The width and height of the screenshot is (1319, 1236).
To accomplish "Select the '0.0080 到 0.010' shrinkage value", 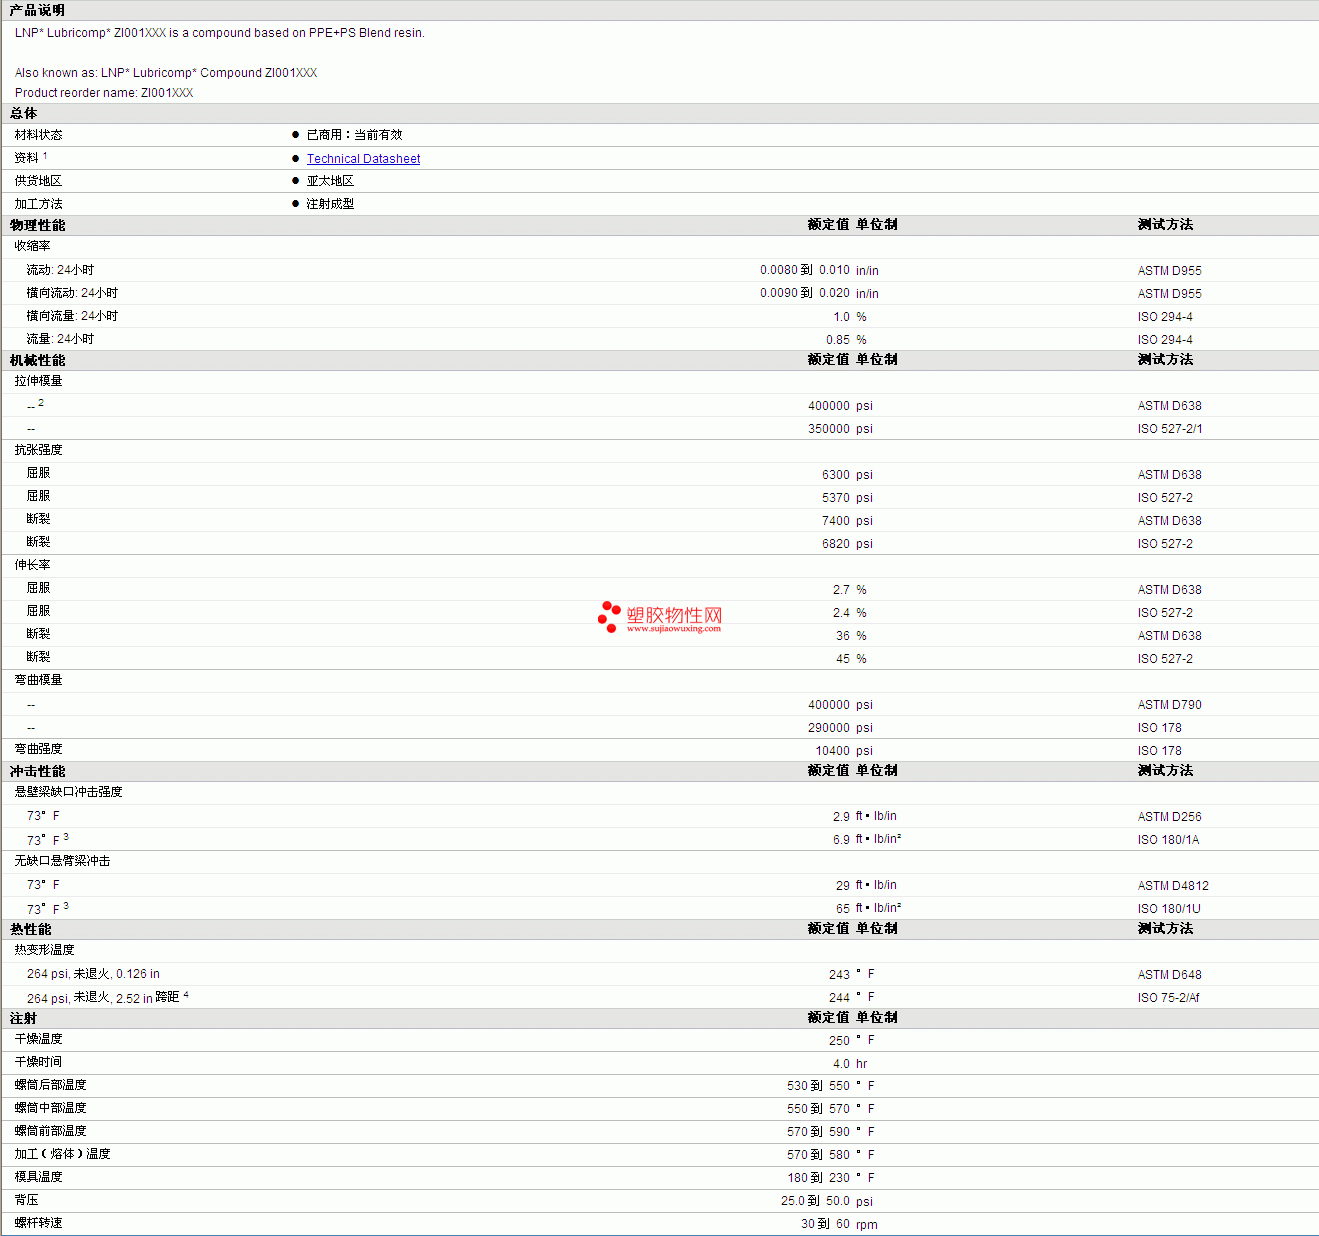I will [x=805, y=270].
